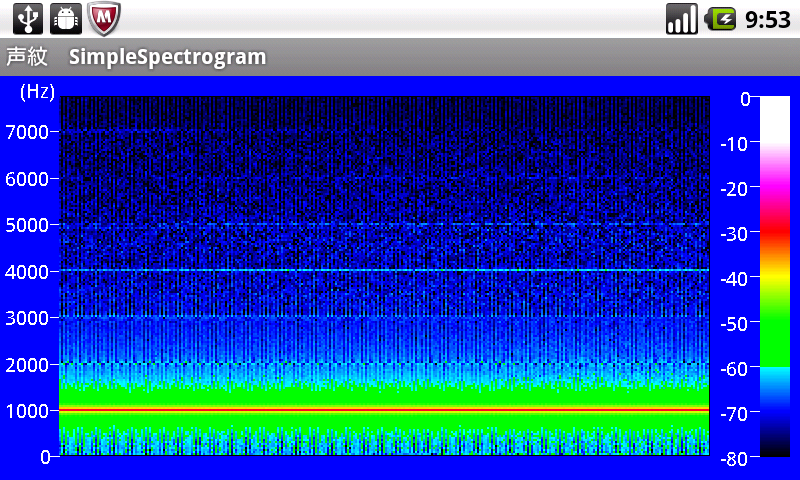Tap the -10 dB color scale label
Image resolution: width=800 pixels, height=480 pixels.
(734, 144)
